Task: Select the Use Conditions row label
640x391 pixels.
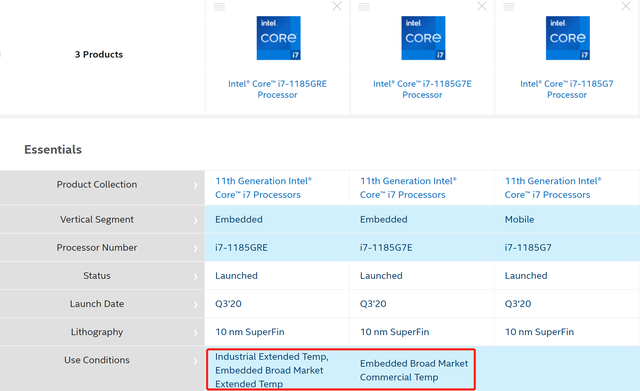Action: (97, 360)
